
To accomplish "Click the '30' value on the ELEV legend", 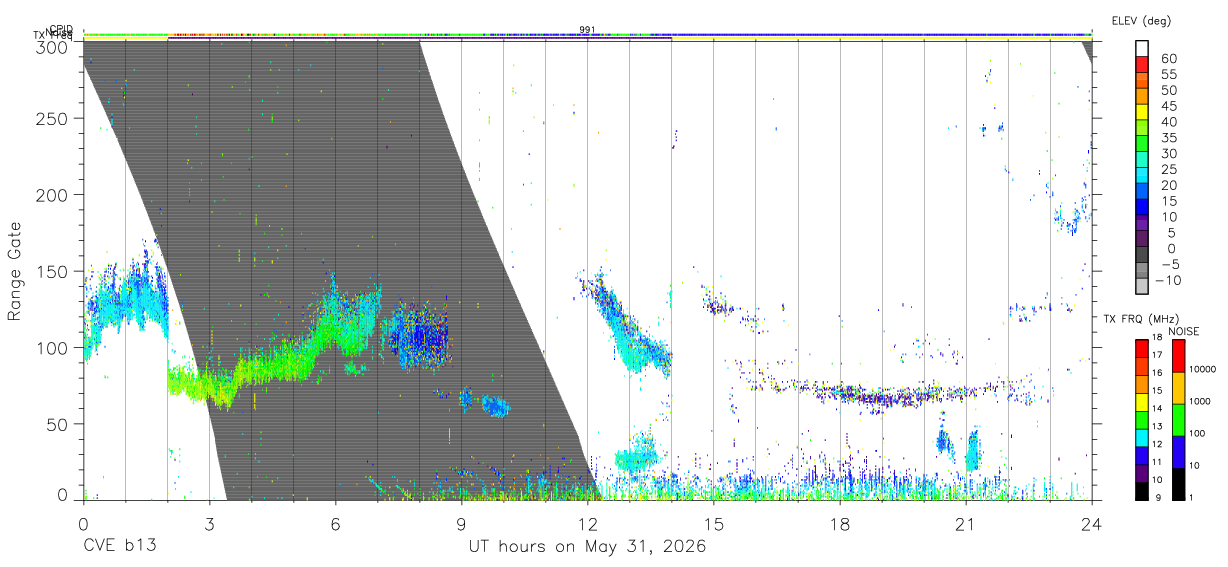I will pos(1168,154).
